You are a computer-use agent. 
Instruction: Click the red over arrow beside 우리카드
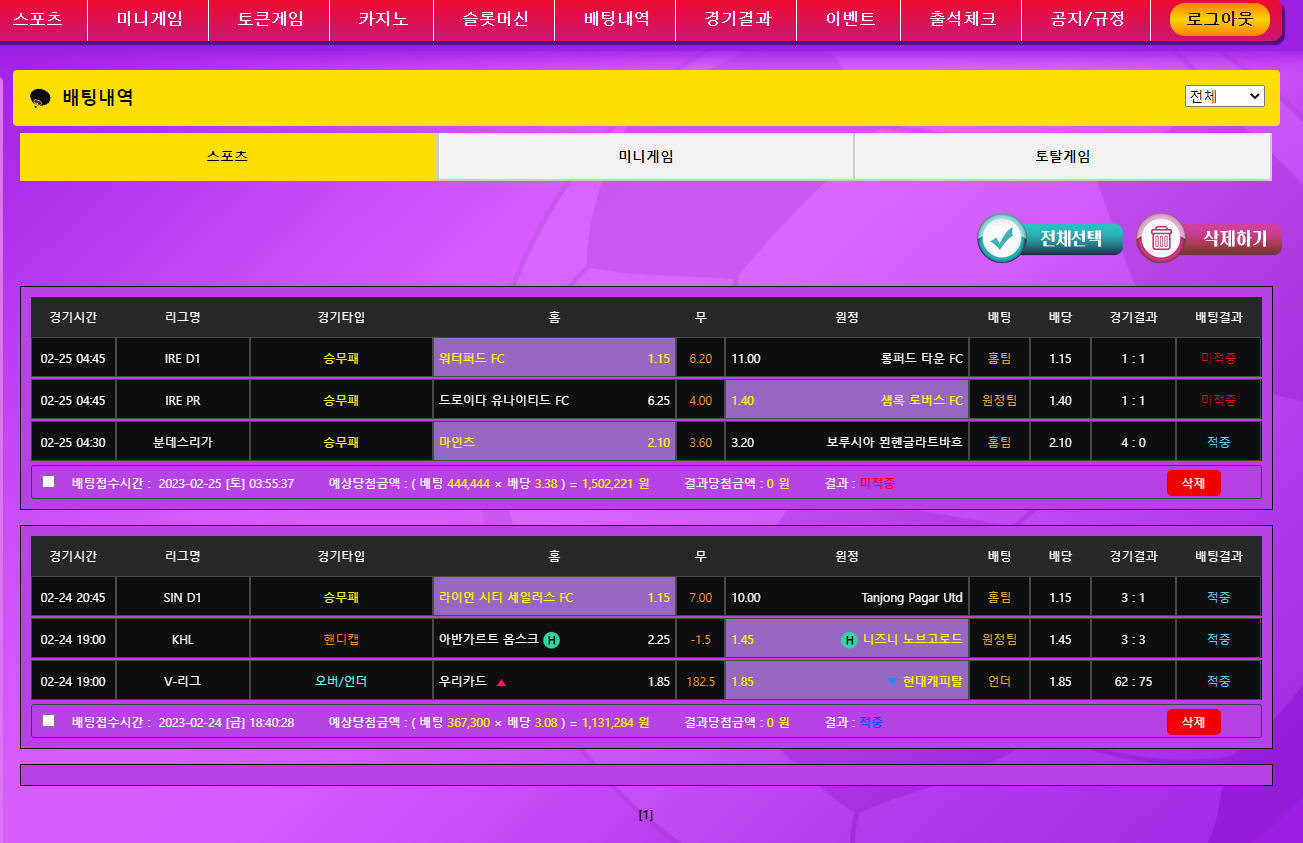point(501,682)
